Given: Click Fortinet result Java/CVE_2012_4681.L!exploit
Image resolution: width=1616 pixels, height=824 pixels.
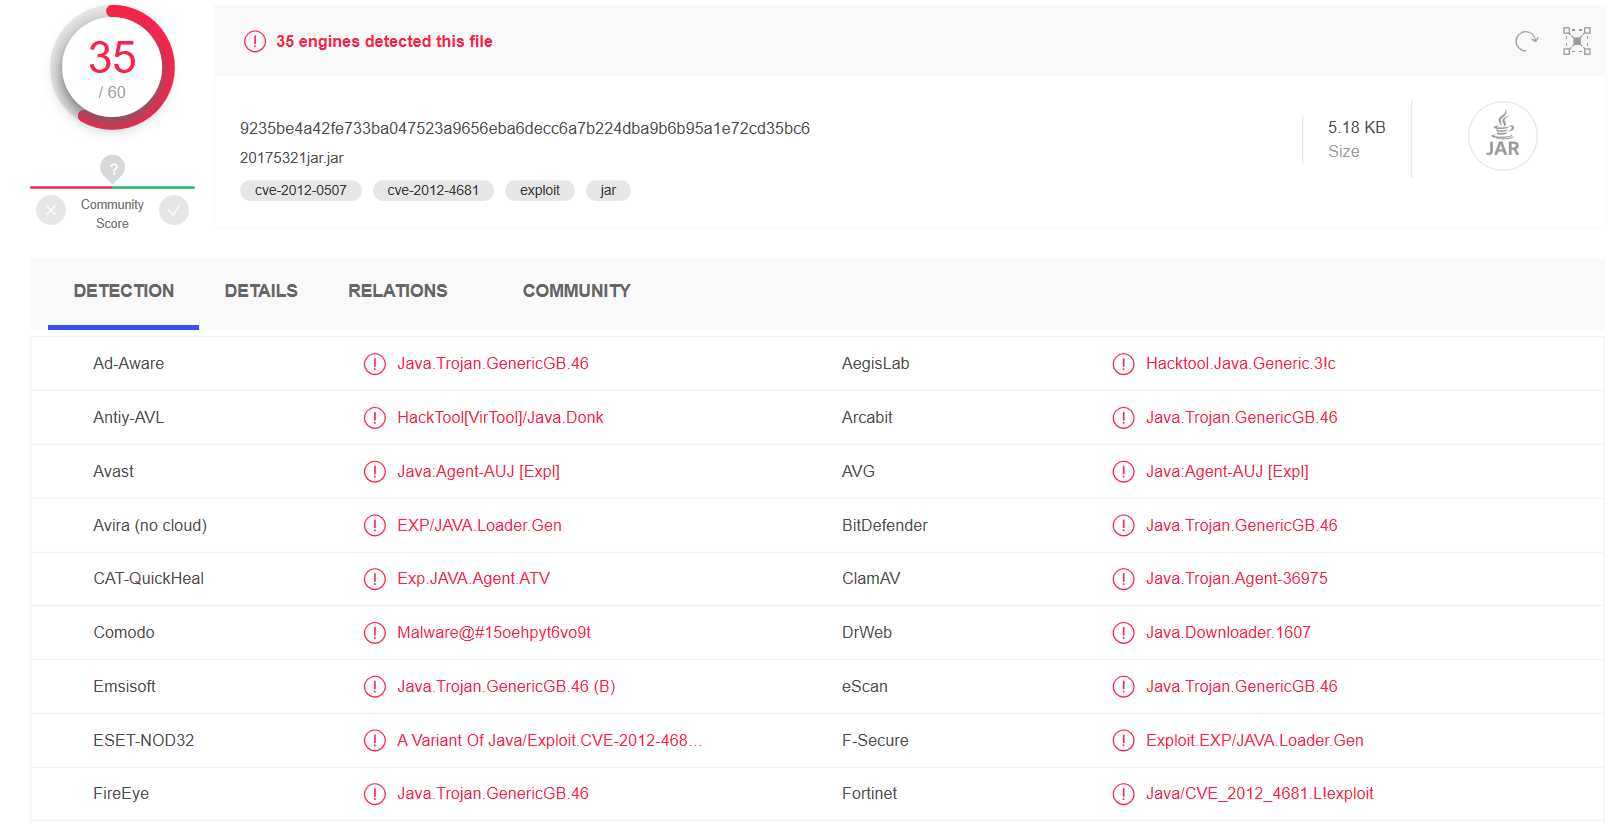Looking at the screenshot, I should tap(1260, 794).
